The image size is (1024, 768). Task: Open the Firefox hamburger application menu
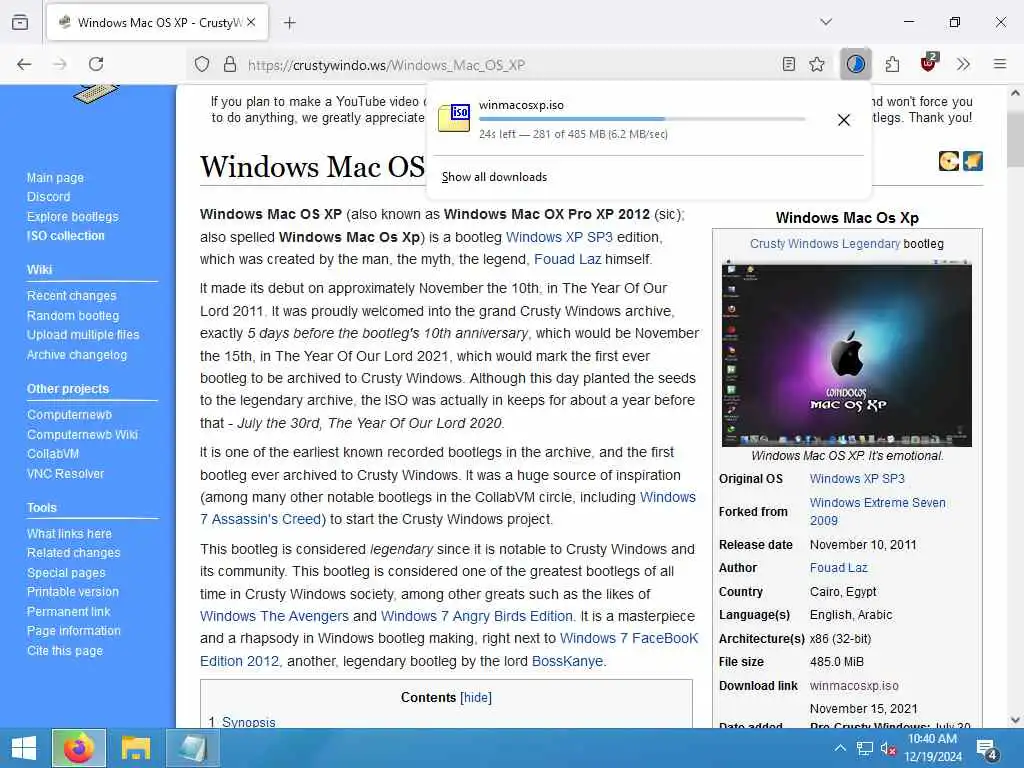click(x=1000, y=64)
